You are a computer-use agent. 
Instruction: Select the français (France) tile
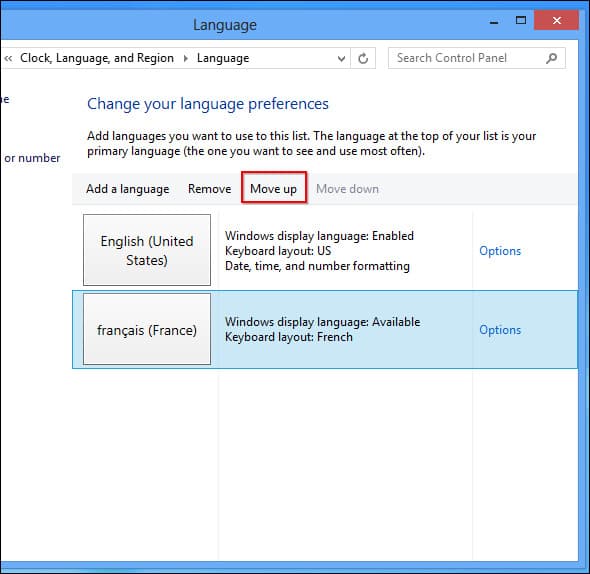(147, 329)
